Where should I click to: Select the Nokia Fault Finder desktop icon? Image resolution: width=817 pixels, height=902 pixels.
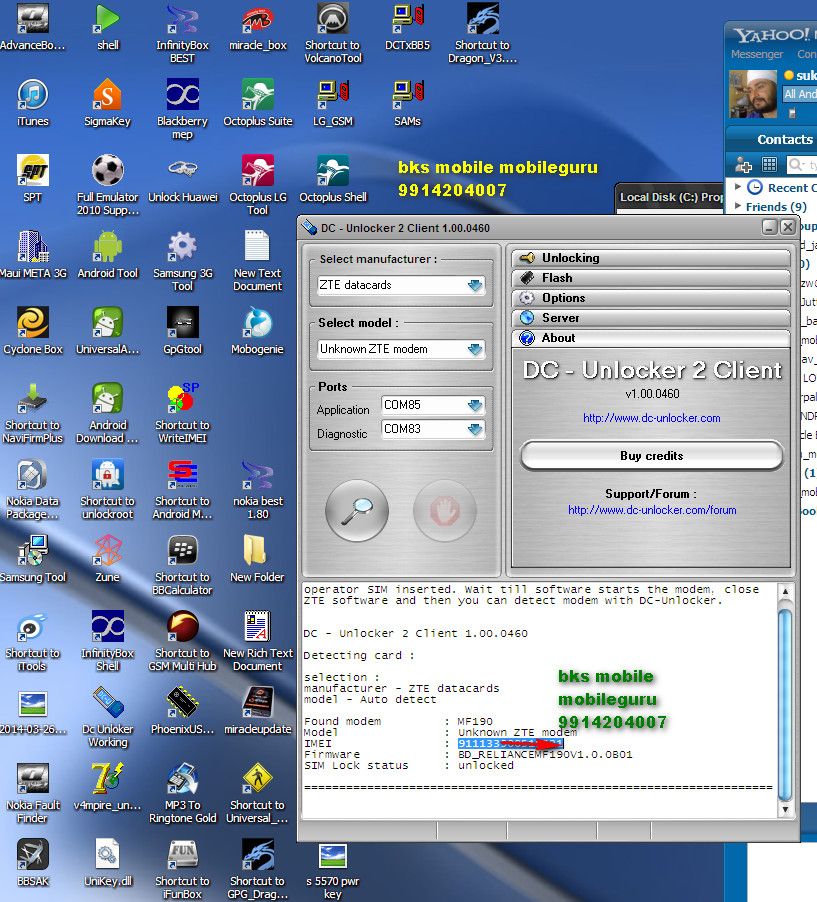pos(33,793)
